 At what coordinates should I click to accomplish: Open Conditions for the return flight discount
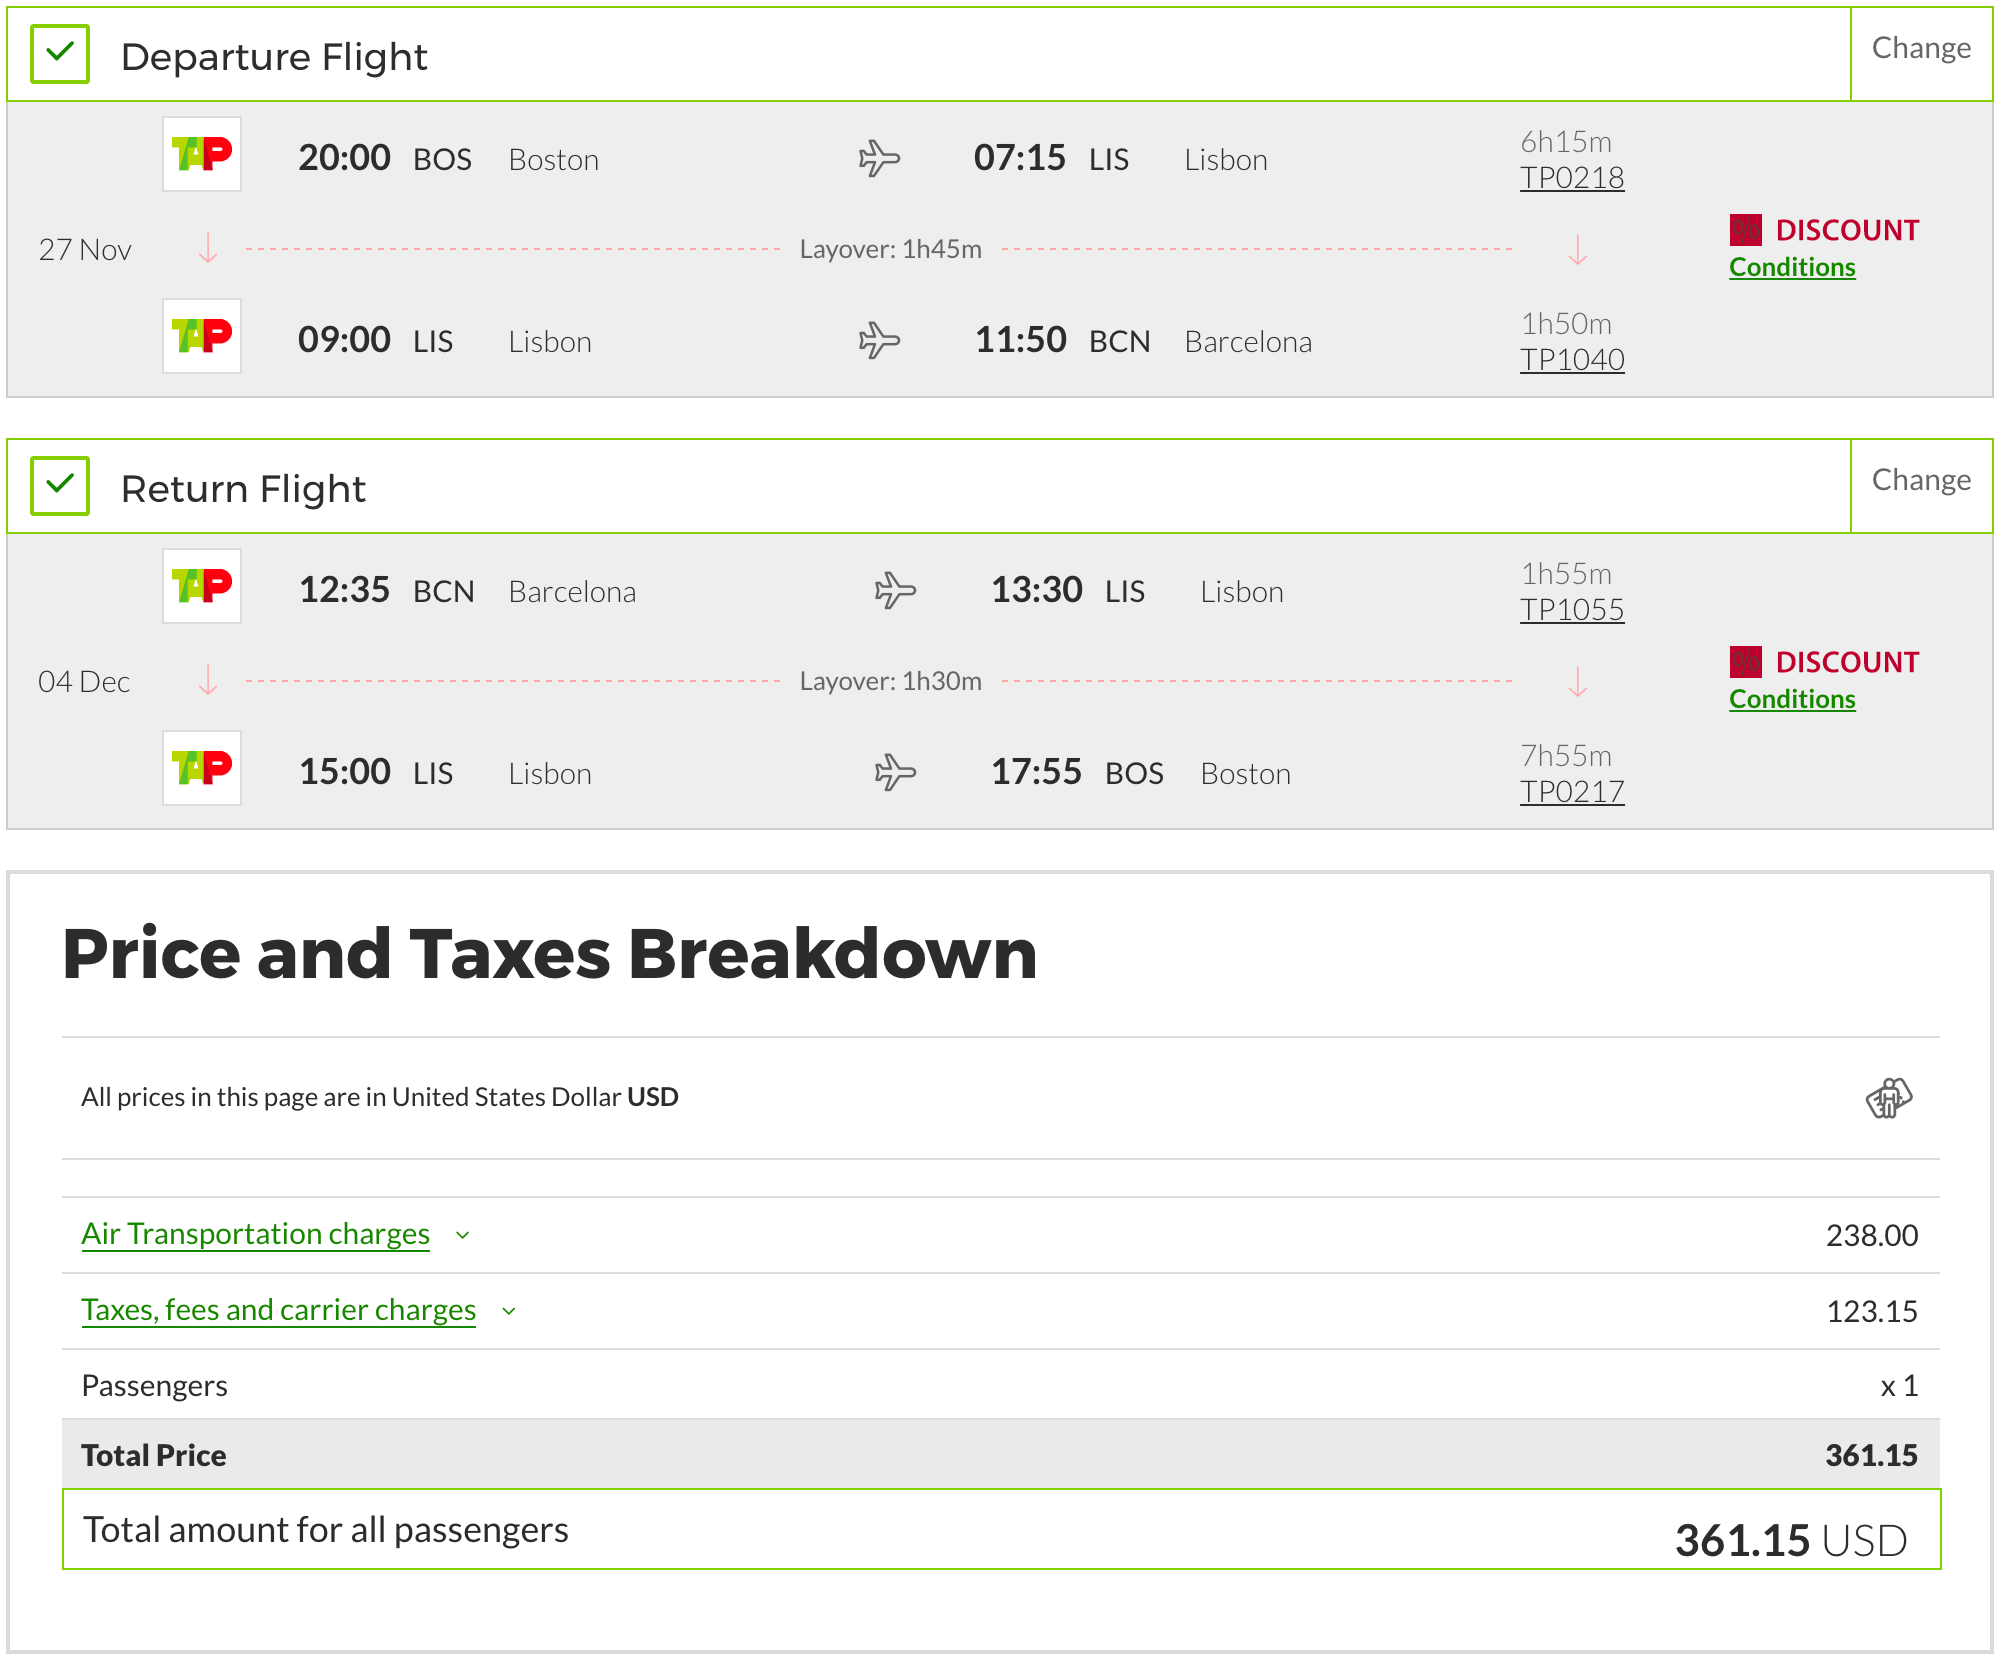click(x=1792, y=700)
